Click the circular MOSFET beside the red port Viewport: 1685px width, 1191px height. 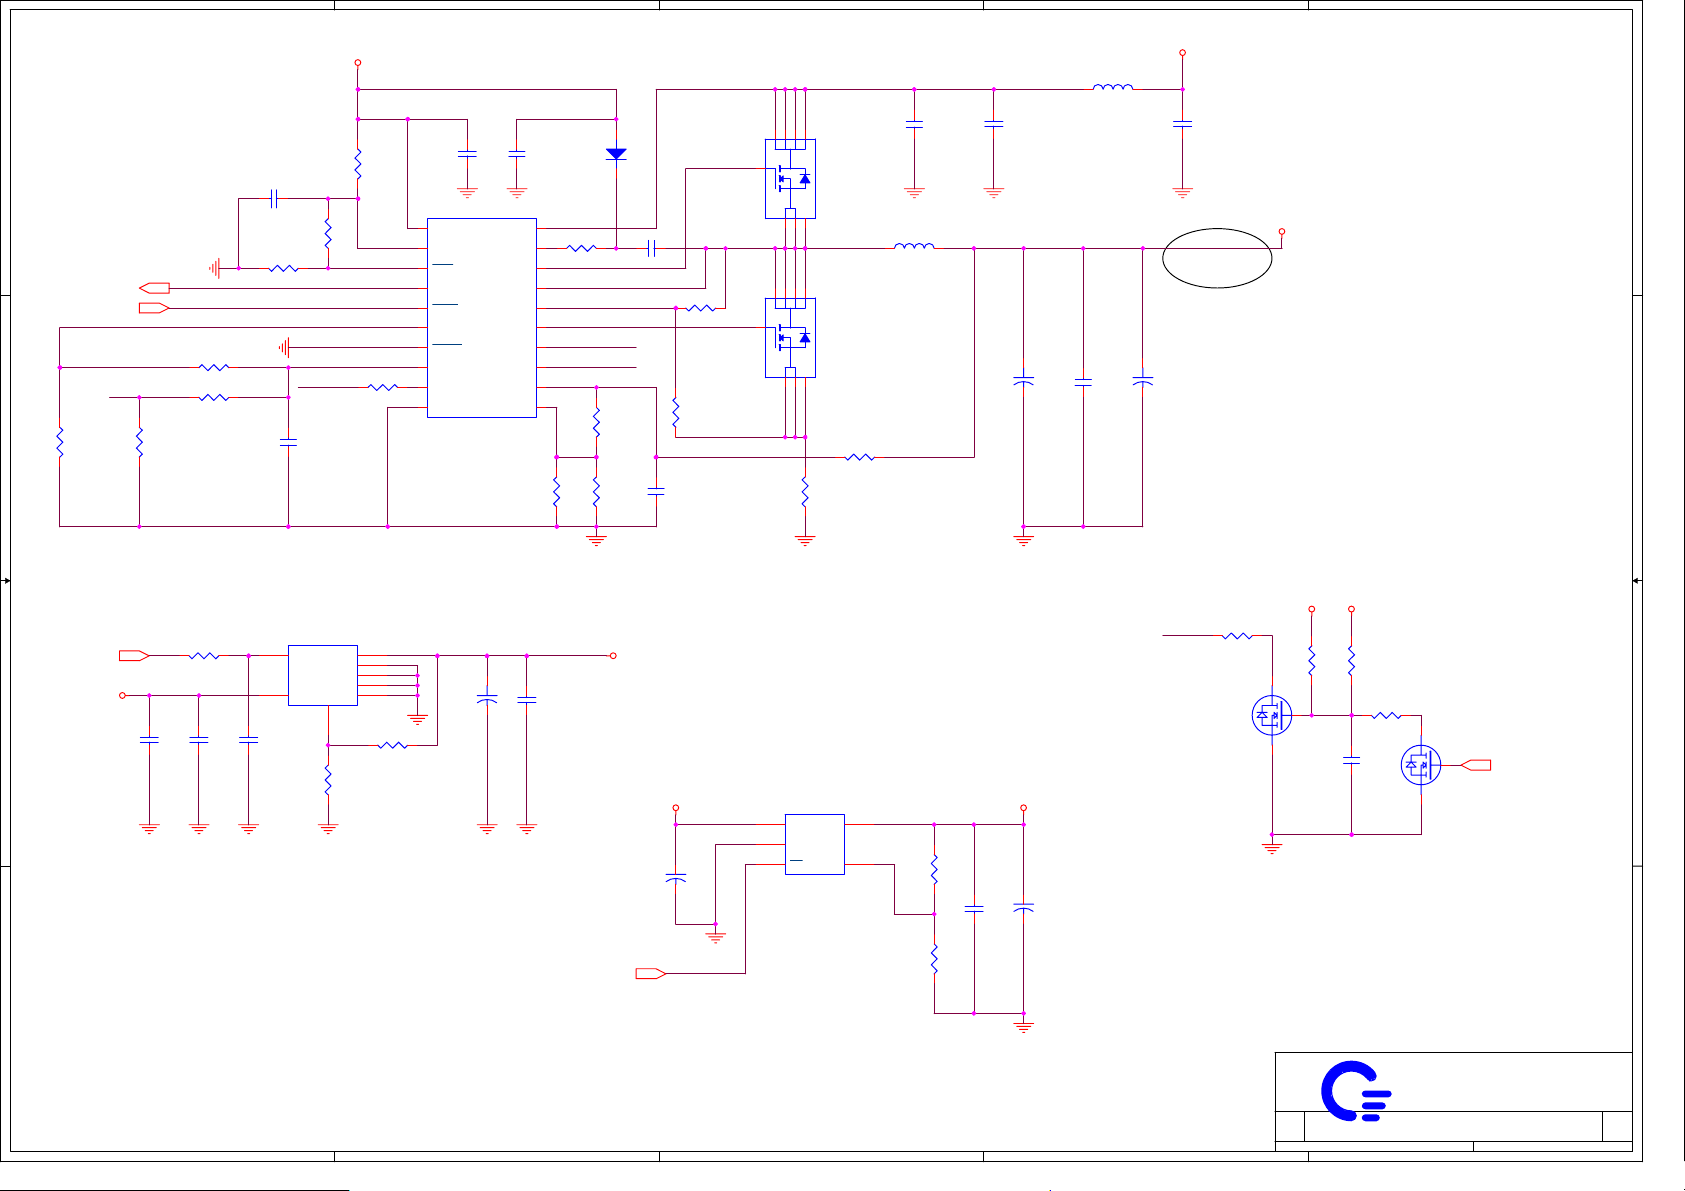click(x=1420, y=766)
